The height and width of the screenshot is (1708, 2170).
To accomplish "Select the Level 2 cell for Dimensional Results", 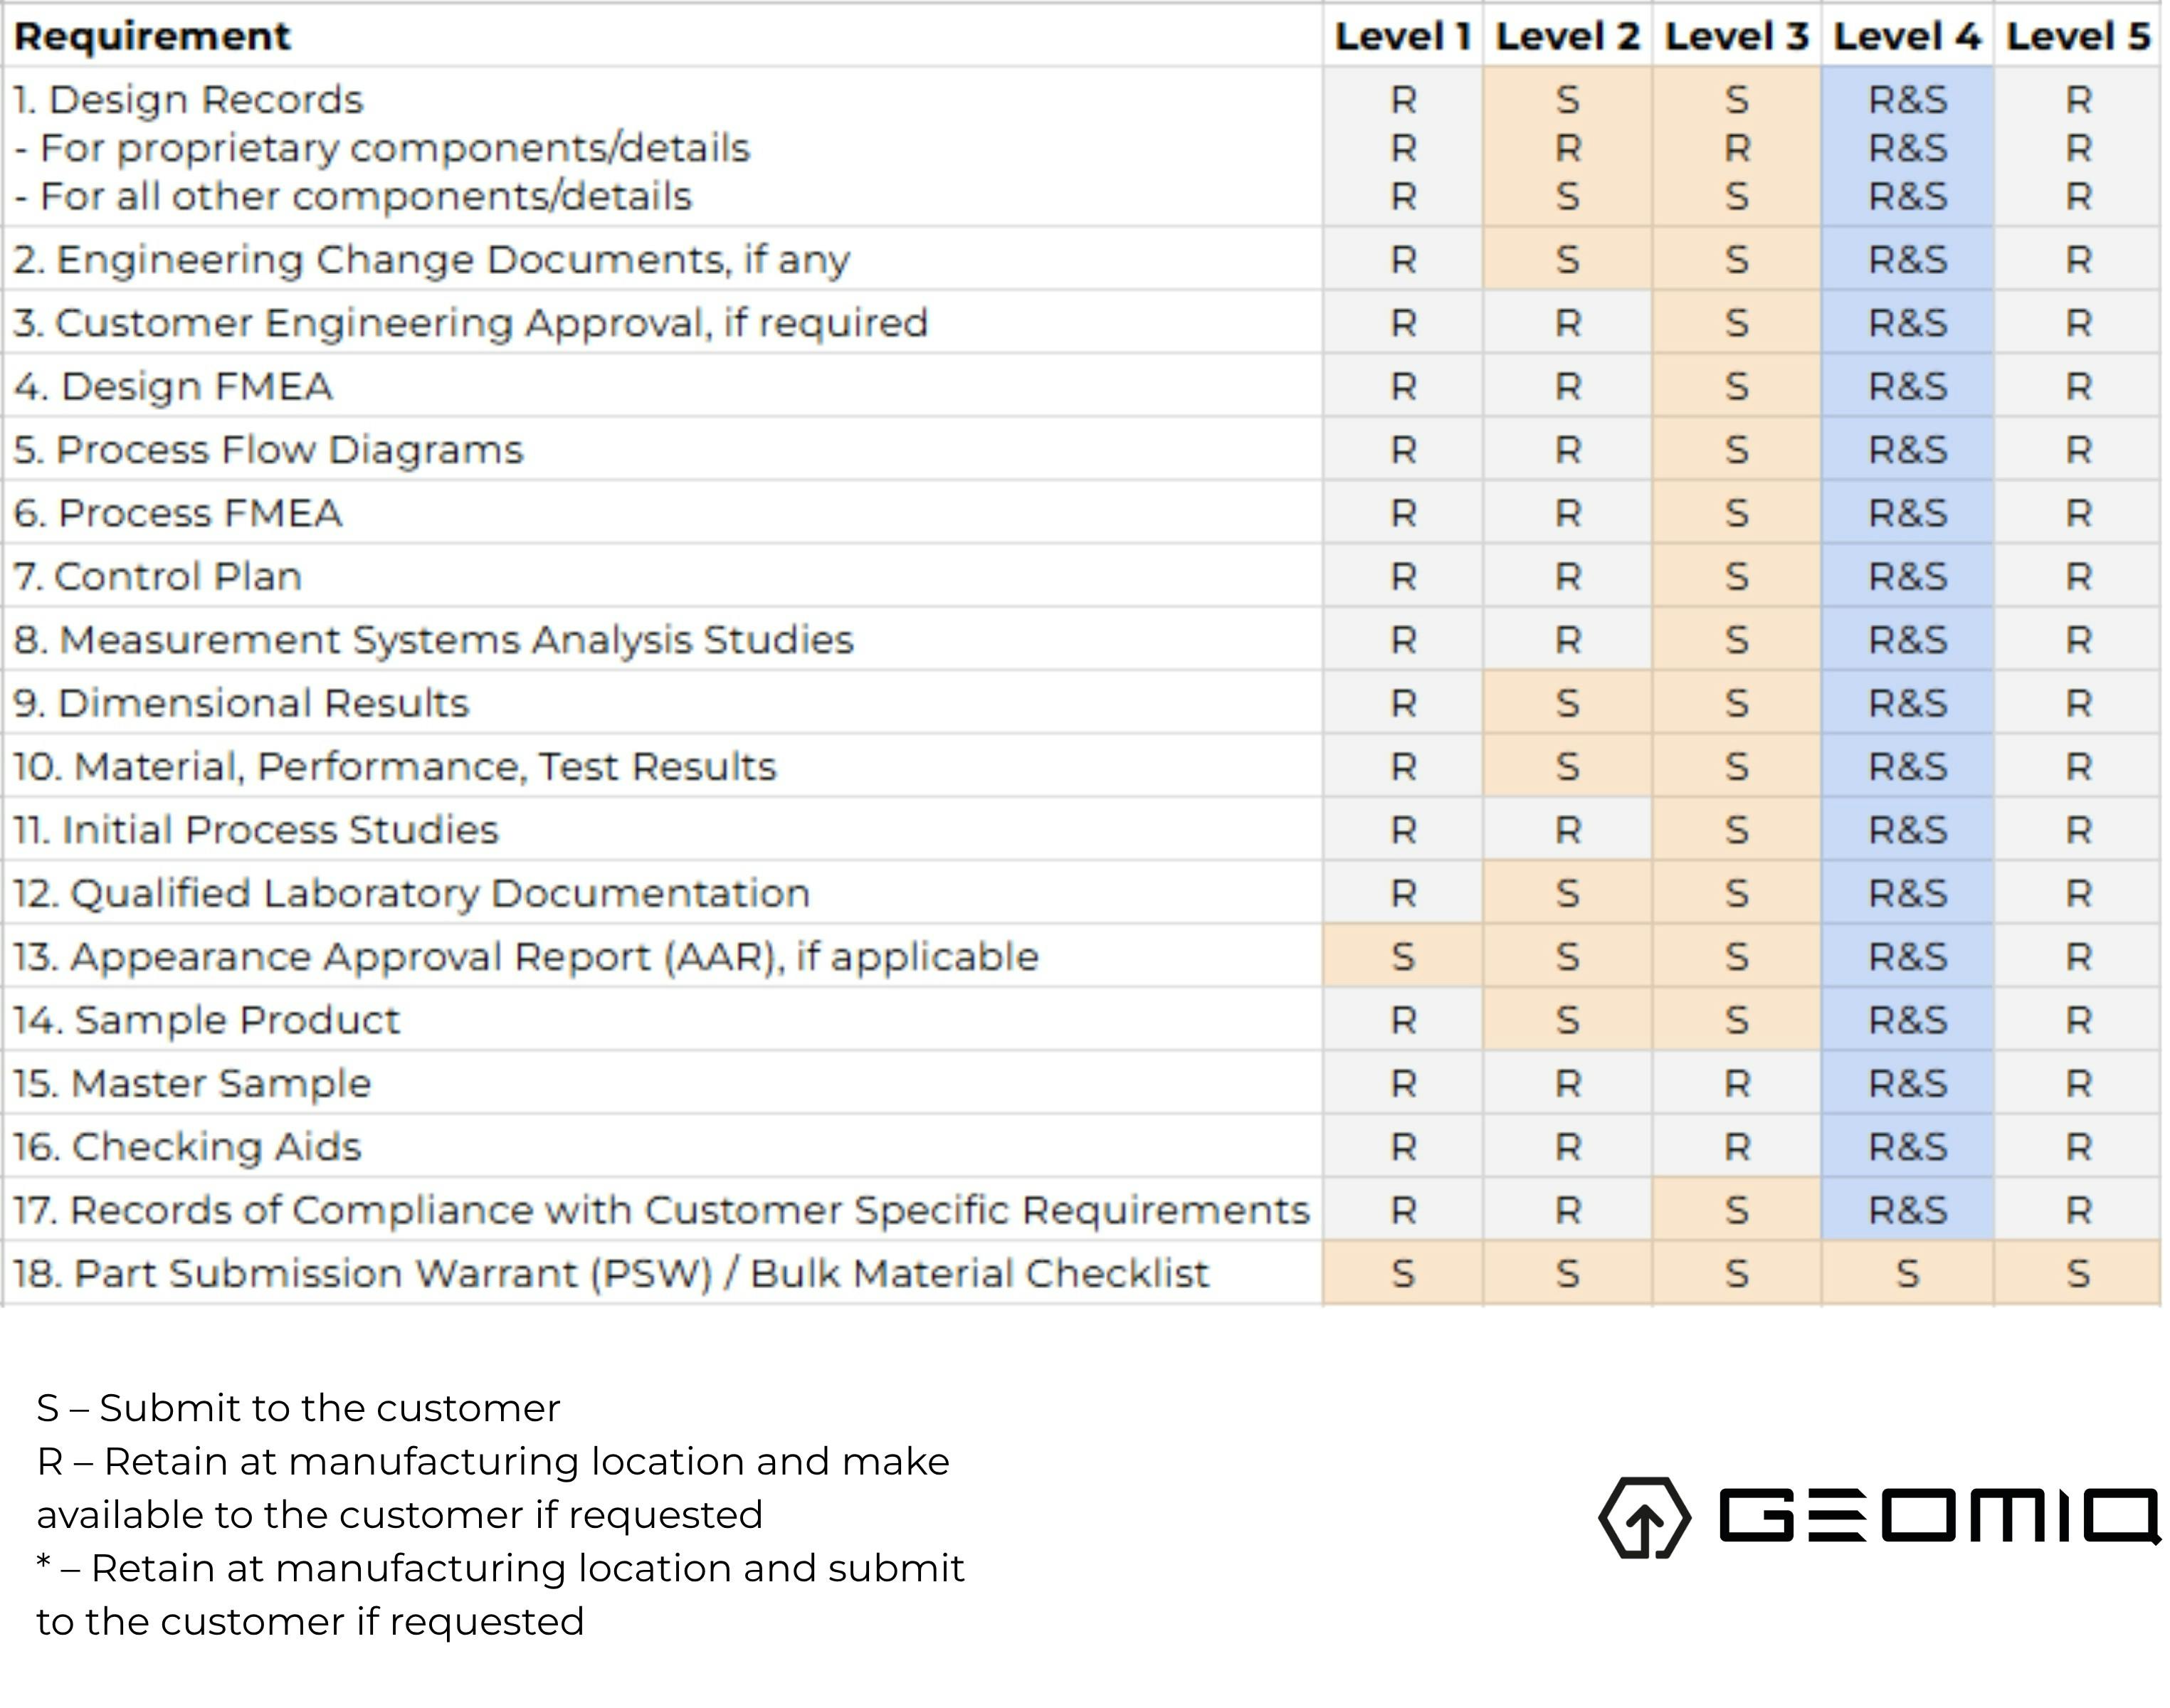I will coord(1567,703).
